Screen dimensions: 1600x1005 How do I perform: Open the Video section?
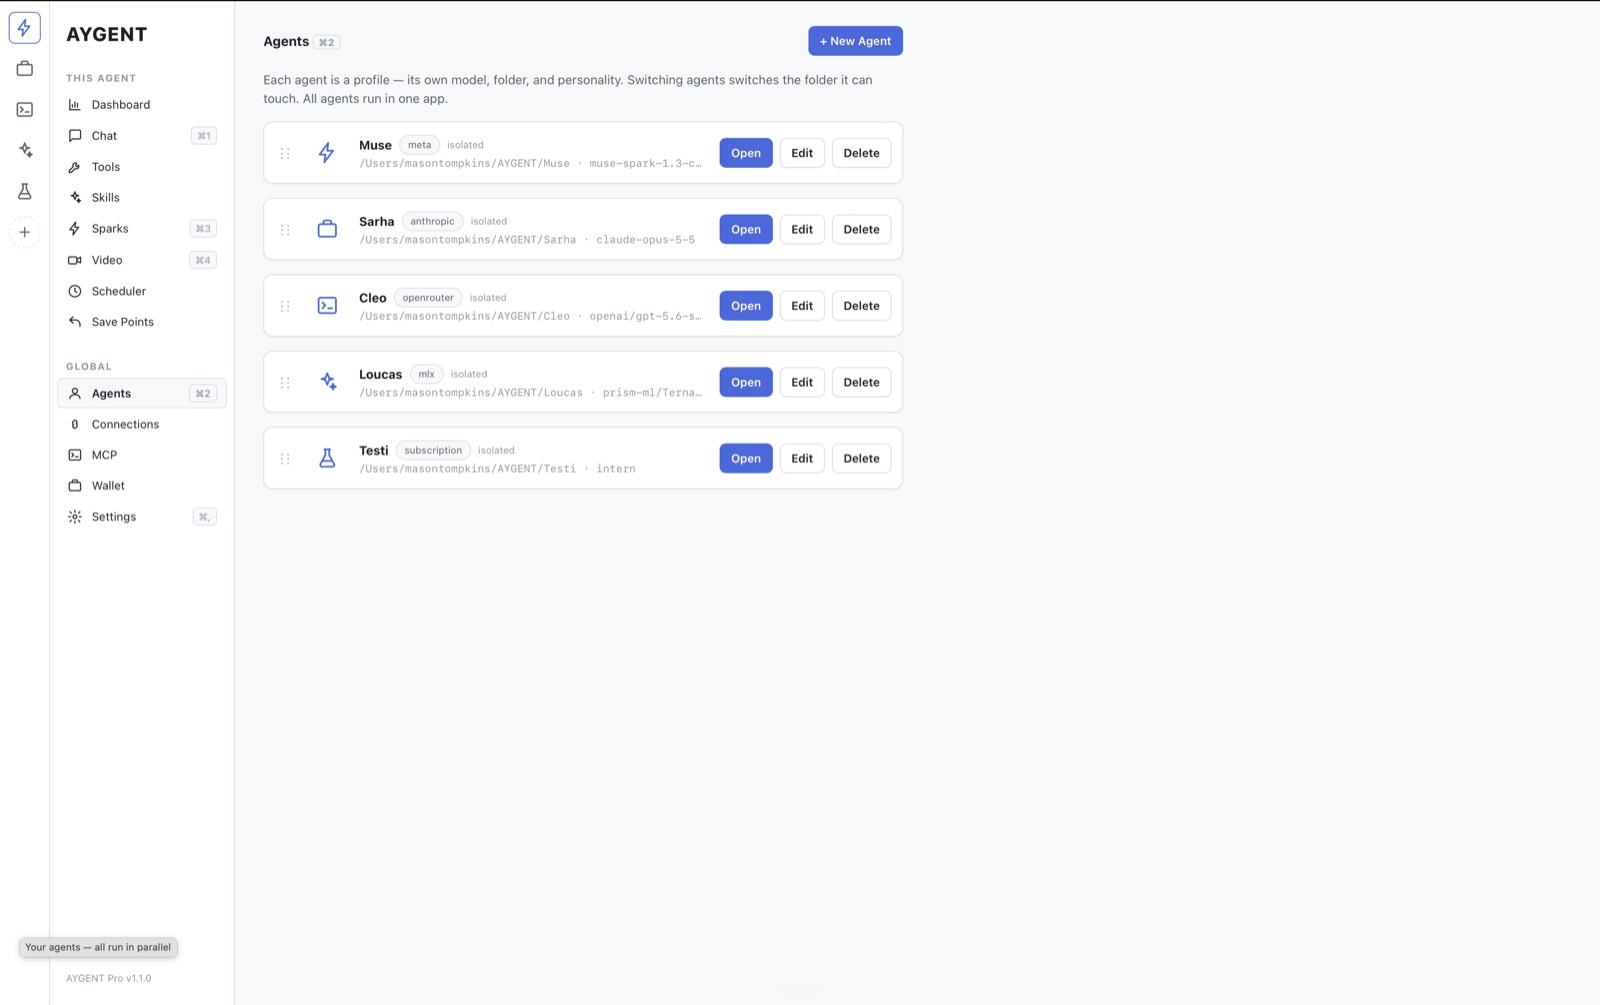point(142,260)
